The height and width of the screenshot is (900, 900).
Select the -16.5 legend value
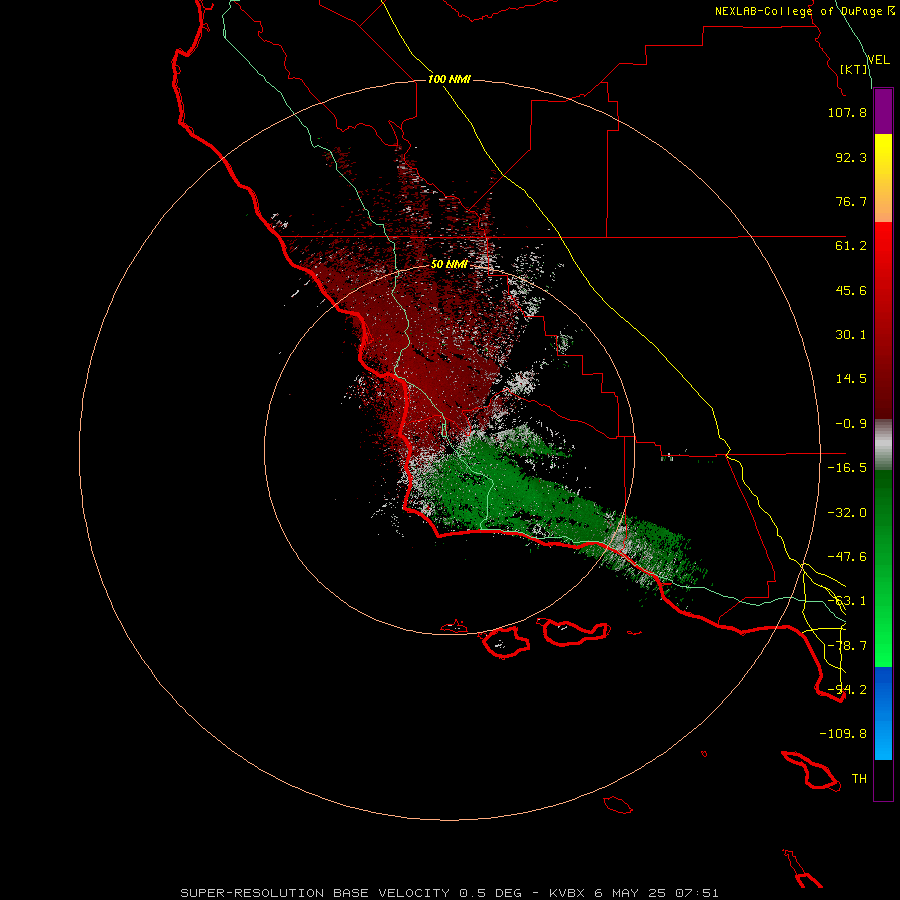click(847, 468)
